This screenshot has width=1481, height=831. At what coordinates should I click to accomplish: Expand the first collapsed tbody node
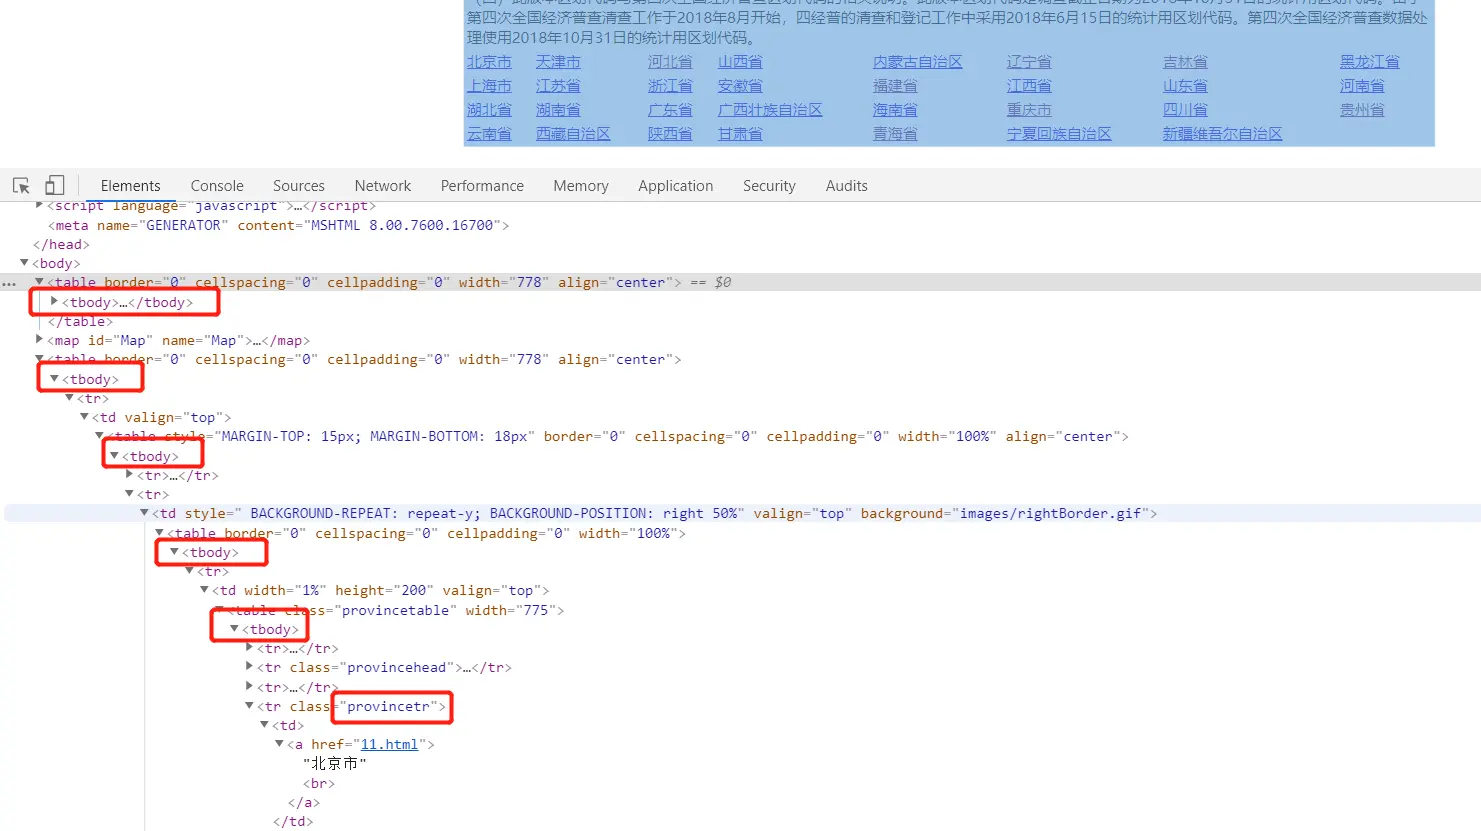point(54,301)
